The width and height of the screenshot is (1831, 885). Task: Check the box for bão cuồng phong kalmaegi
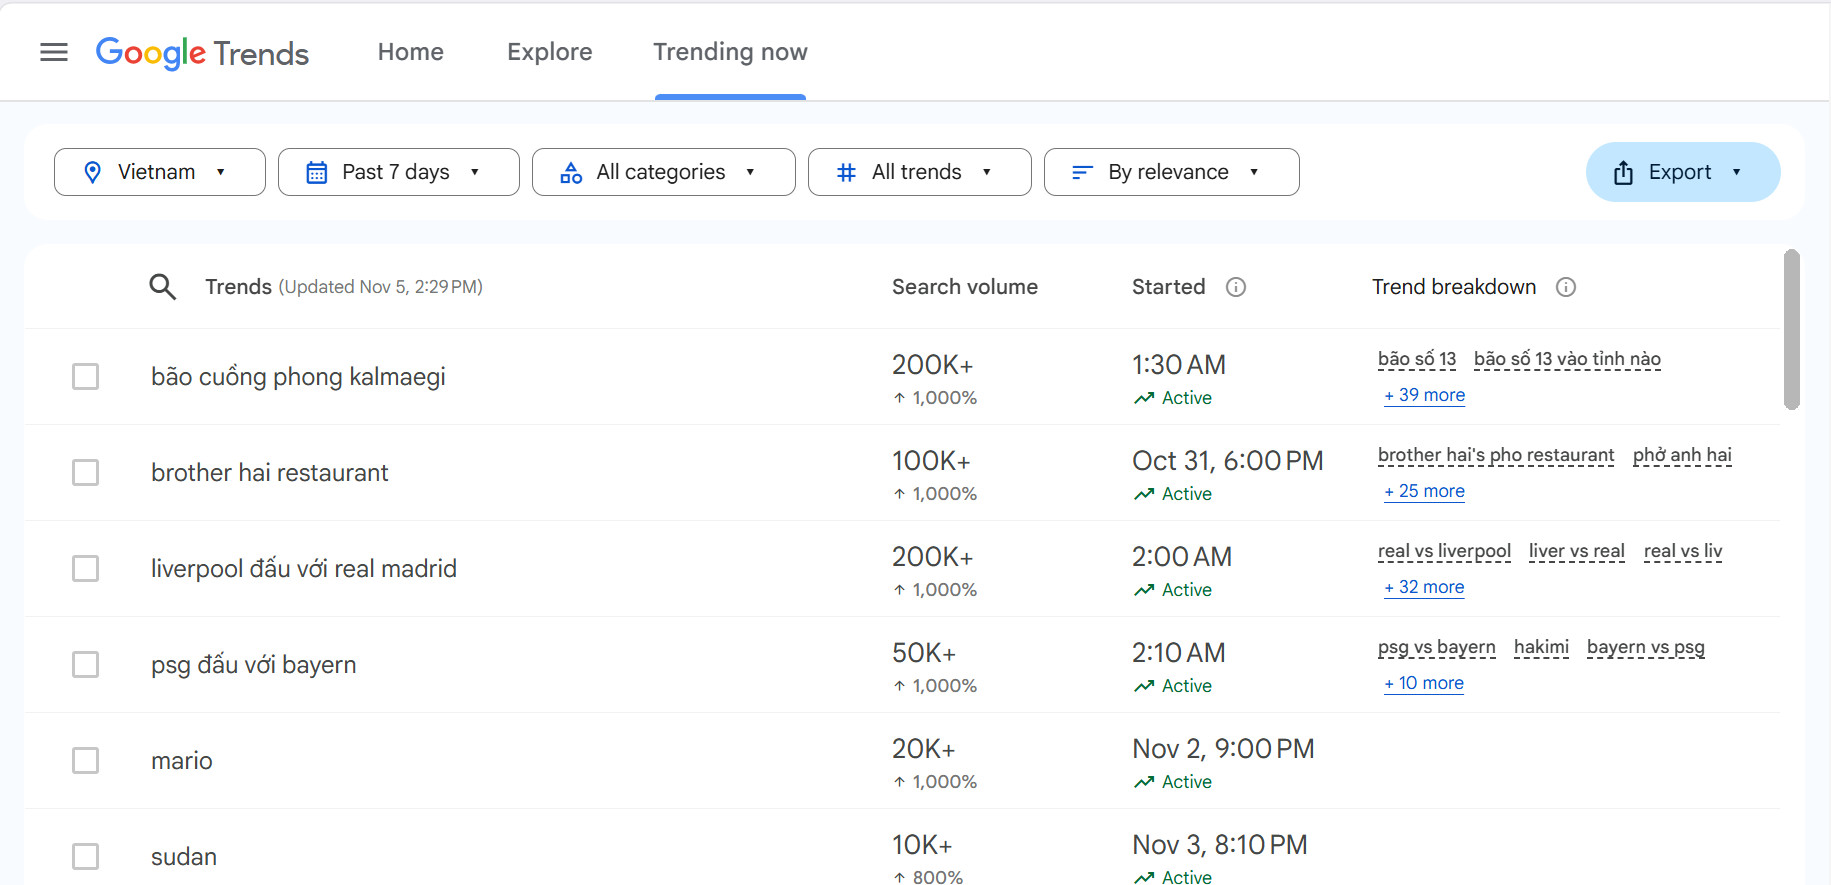pyautogui.click(x=86, y=377)
